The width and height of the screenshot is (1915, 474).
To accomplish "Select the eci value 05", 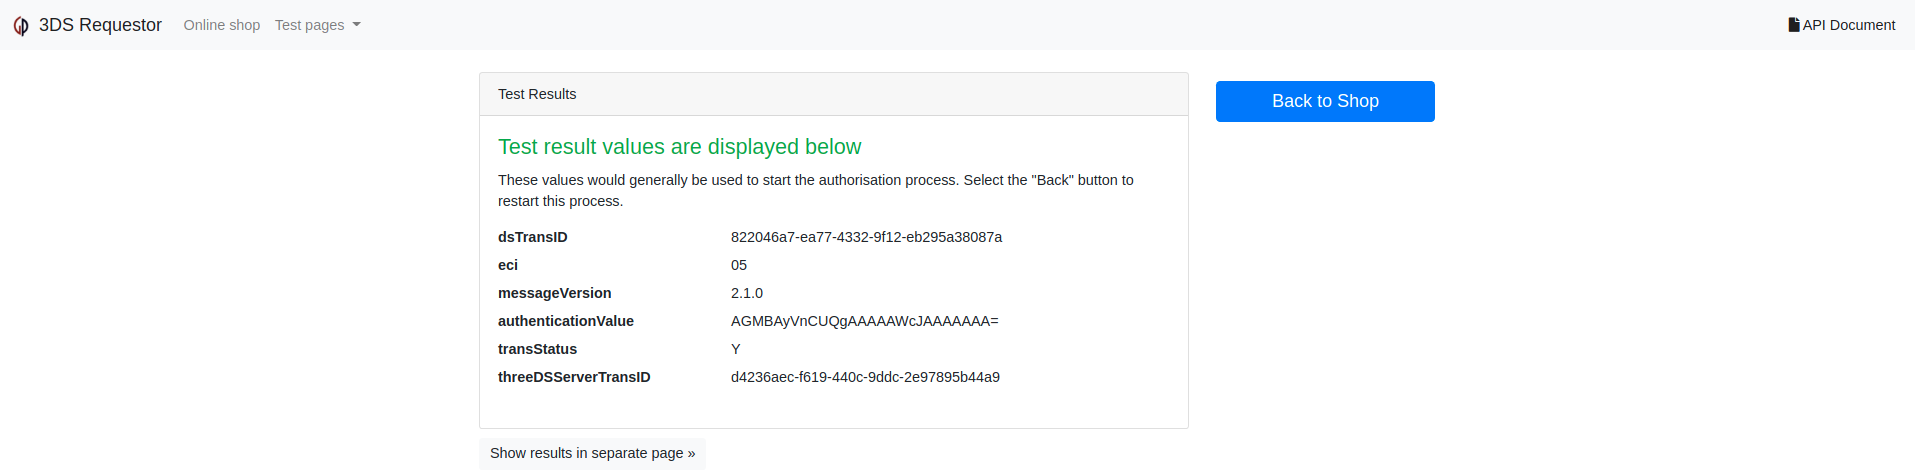I will 739,265.
